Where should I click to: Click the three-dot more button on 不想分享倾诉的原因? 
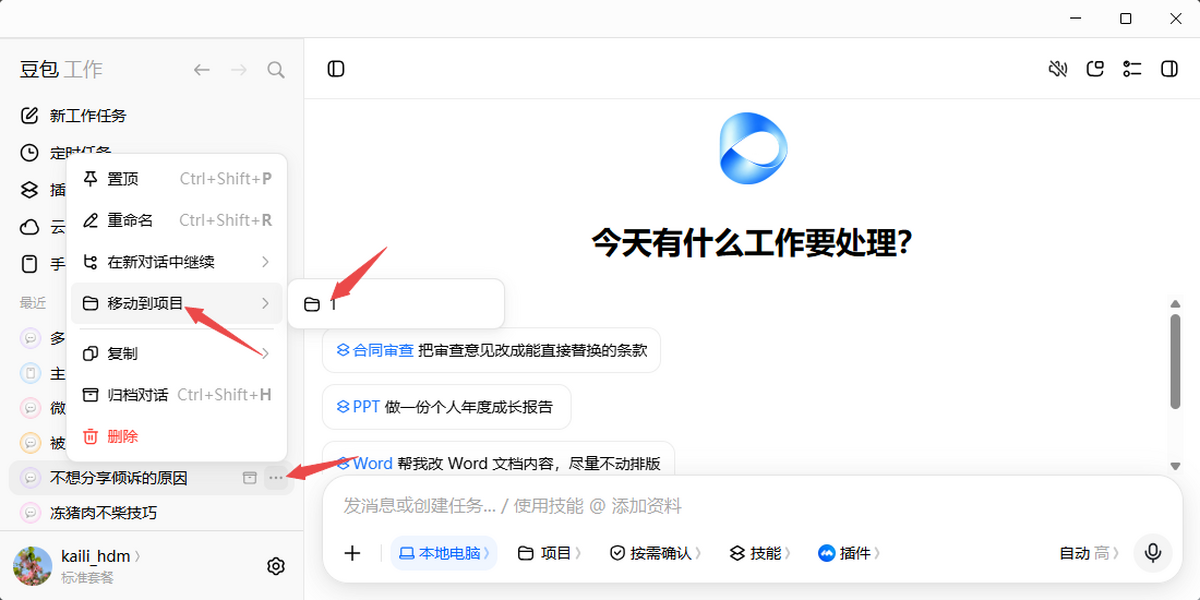(276, 478)
